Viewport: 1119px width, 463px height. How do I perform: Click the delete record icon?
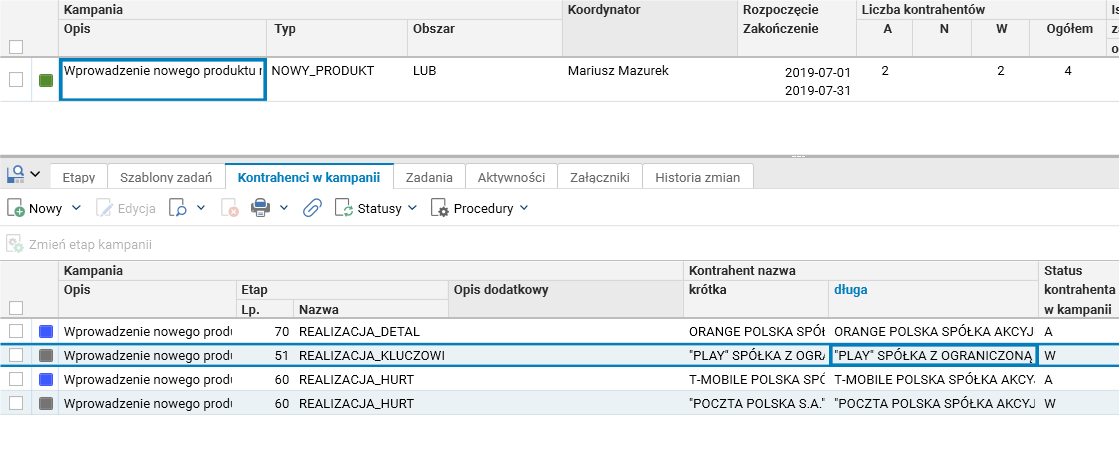point(230,208)
